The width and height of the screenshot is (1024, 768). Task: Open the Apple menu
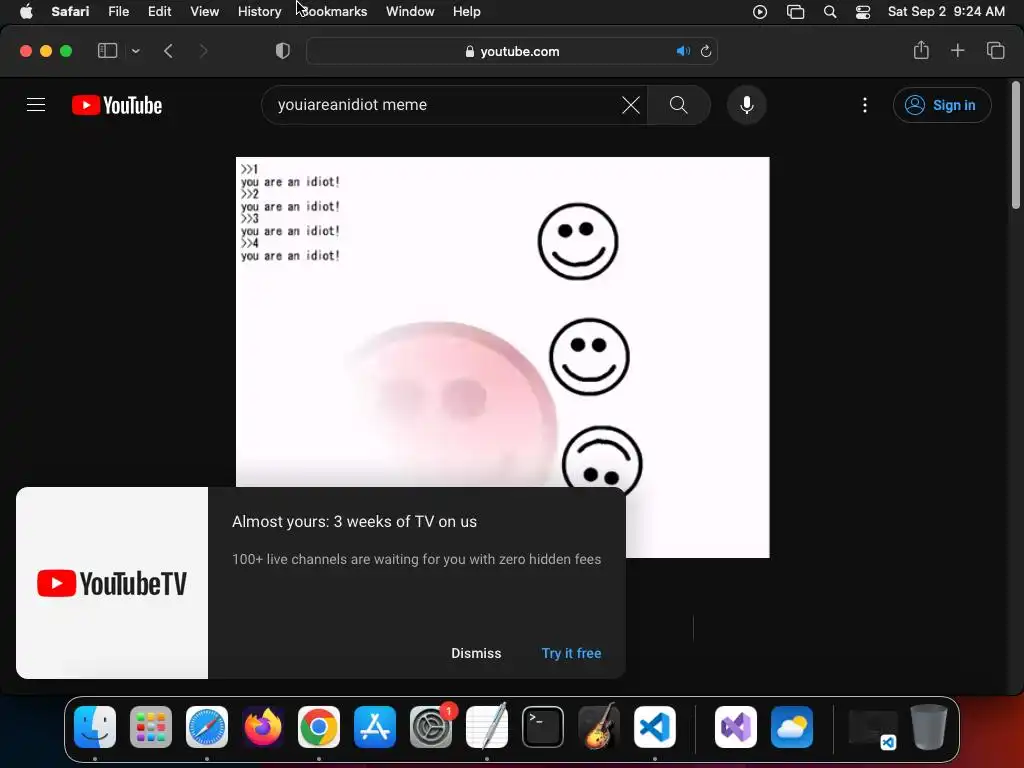(26, 12)
